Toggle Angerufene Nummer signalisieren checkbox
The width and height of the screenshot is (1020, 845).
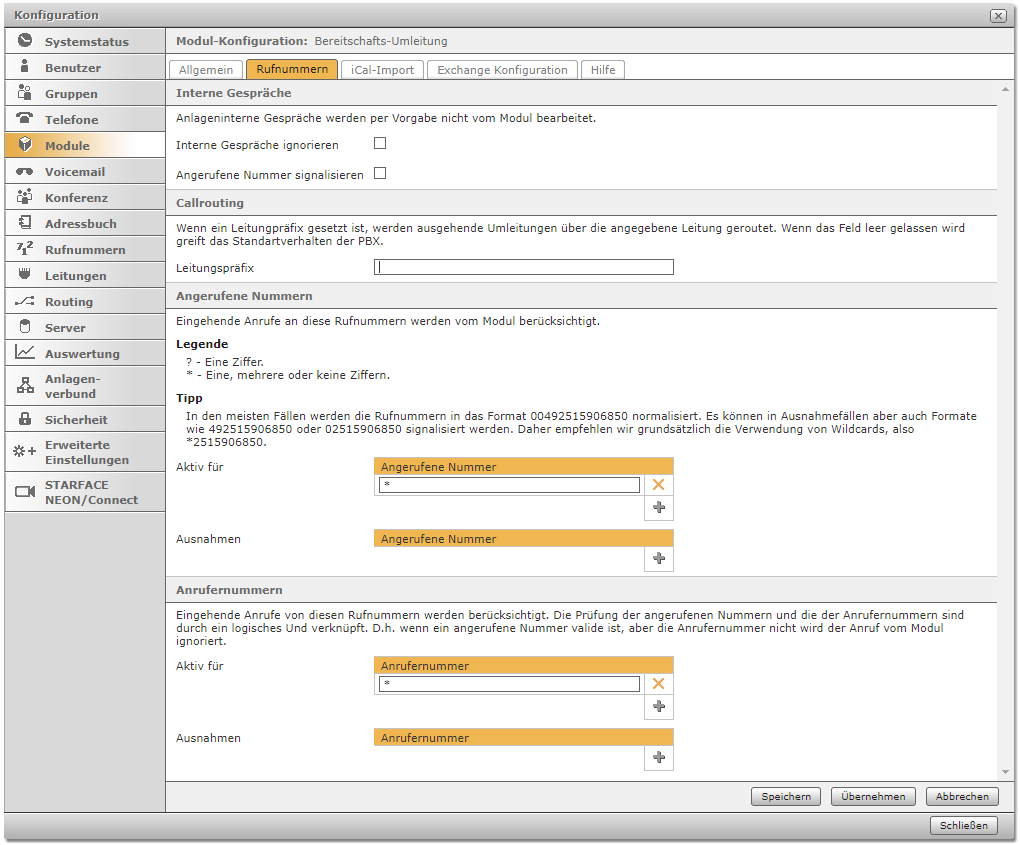(380, 173)
